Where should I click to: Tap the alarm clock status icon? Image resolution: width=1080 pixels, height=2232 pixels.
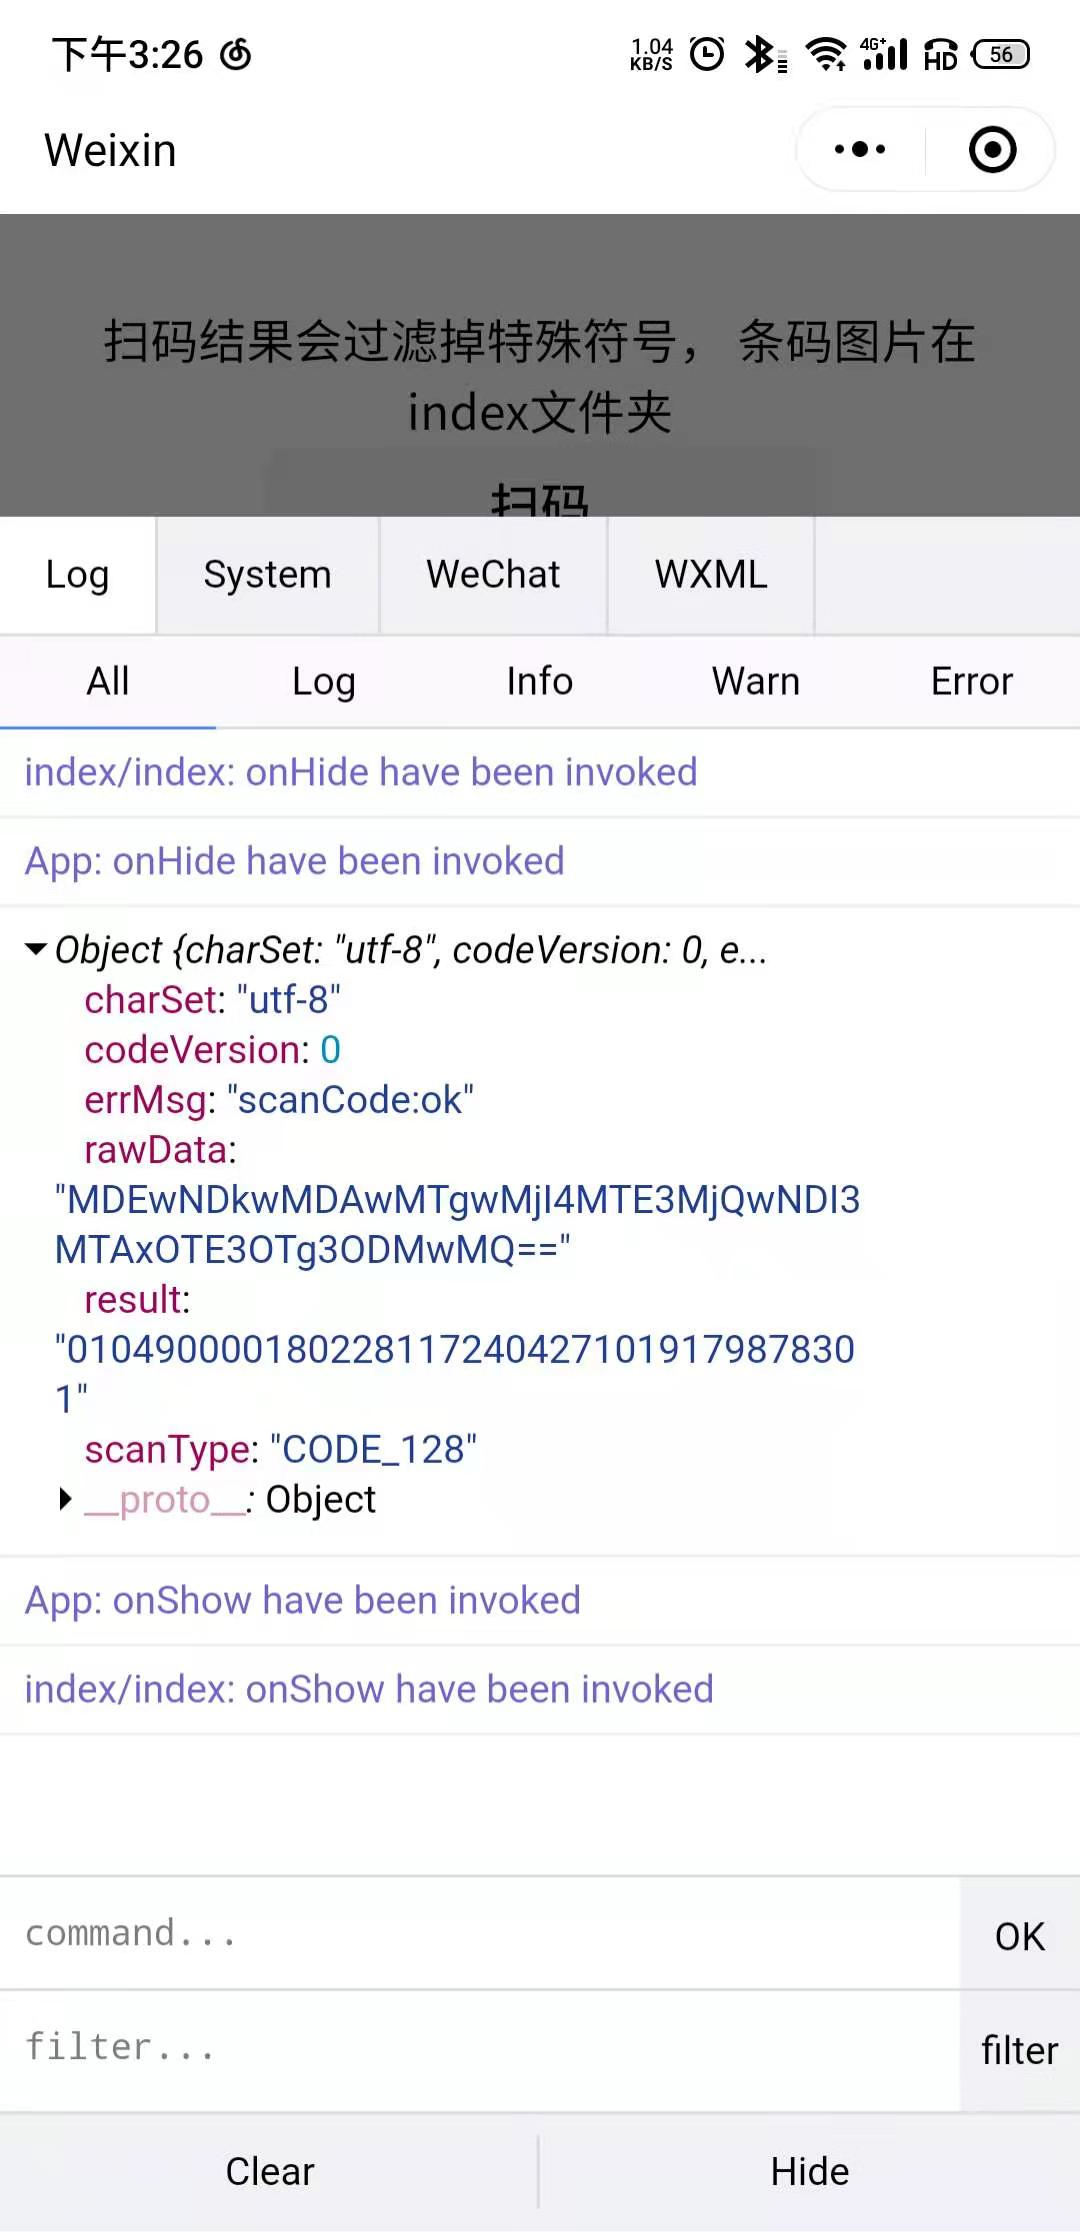tap(707, 54)
